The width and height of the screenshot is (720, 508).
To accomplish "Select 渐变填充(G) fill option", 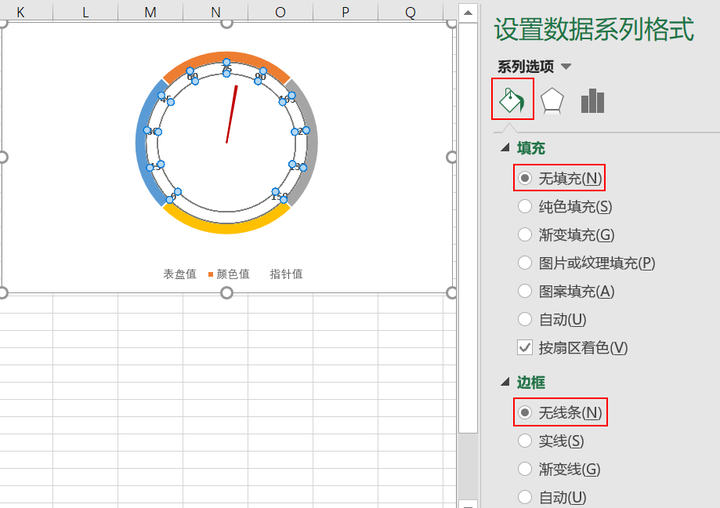I will click(x=566, y=235).
